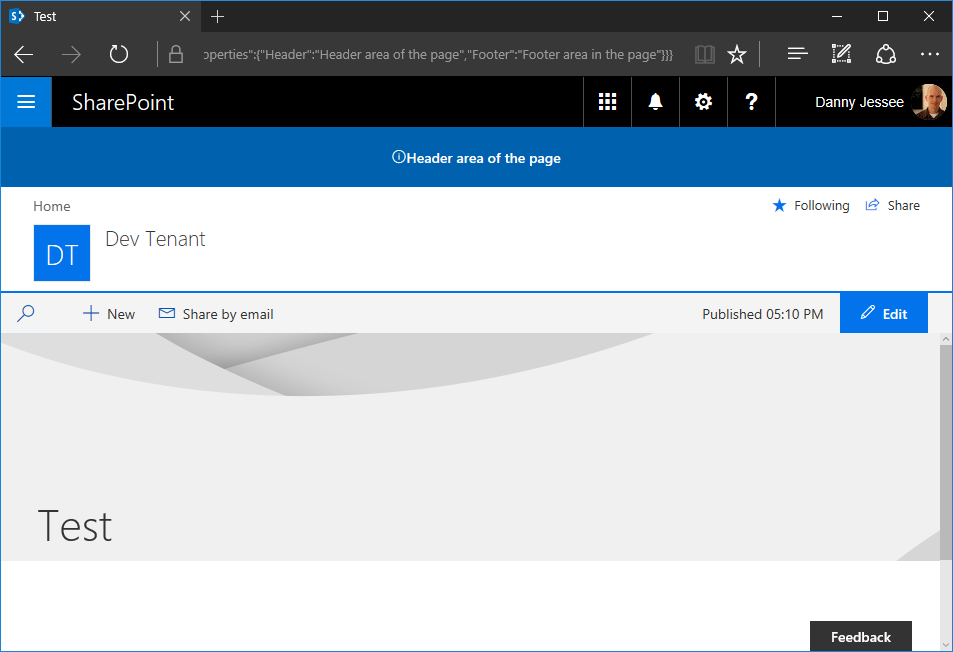953x652 pixels.
Task: Open the SharePoint hamburger navigation menu
Action: (x=26, y=102)
